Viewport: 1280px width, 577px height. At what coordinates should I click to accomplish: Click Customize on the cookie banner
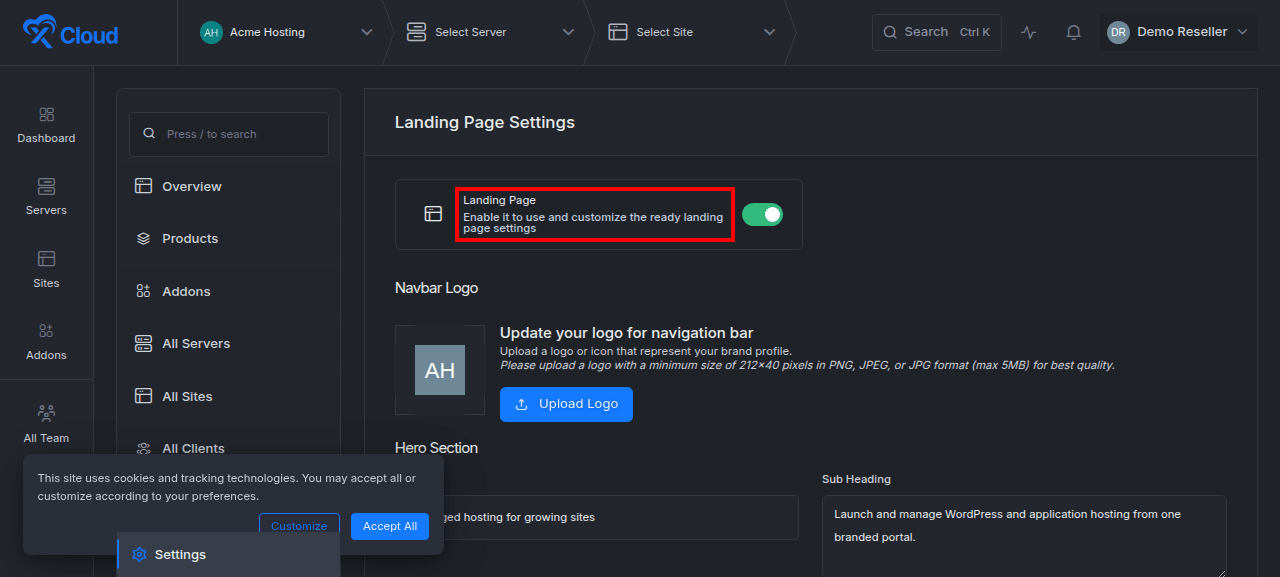(299, 526)
